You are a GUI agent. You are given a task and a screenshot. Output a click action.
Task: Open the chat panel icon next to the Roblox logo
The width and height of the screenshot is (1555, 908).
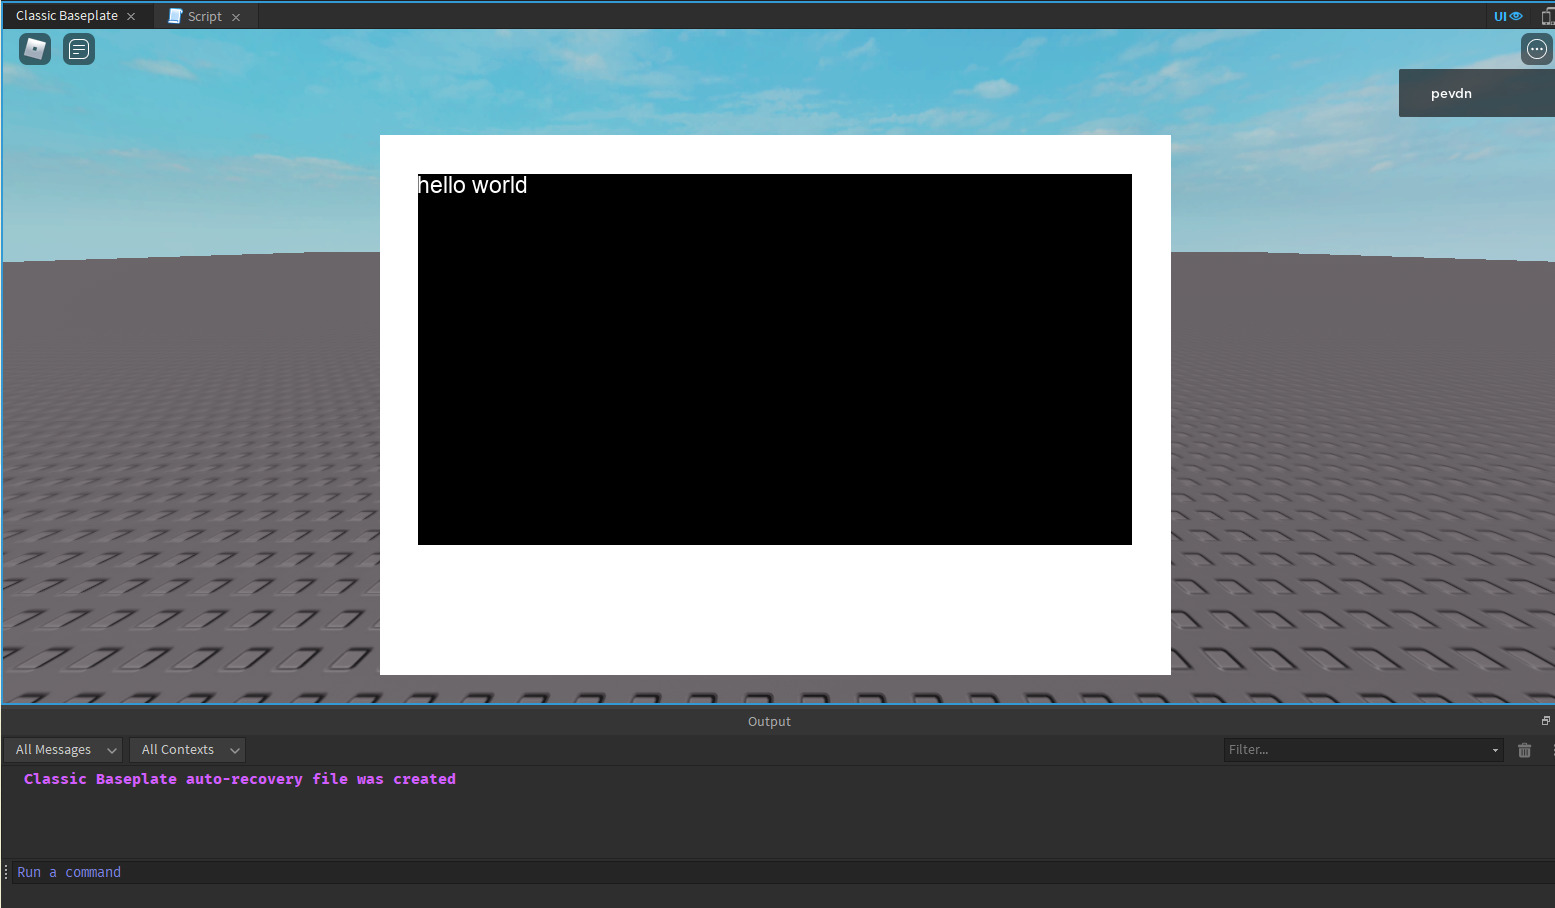point(78,48)
